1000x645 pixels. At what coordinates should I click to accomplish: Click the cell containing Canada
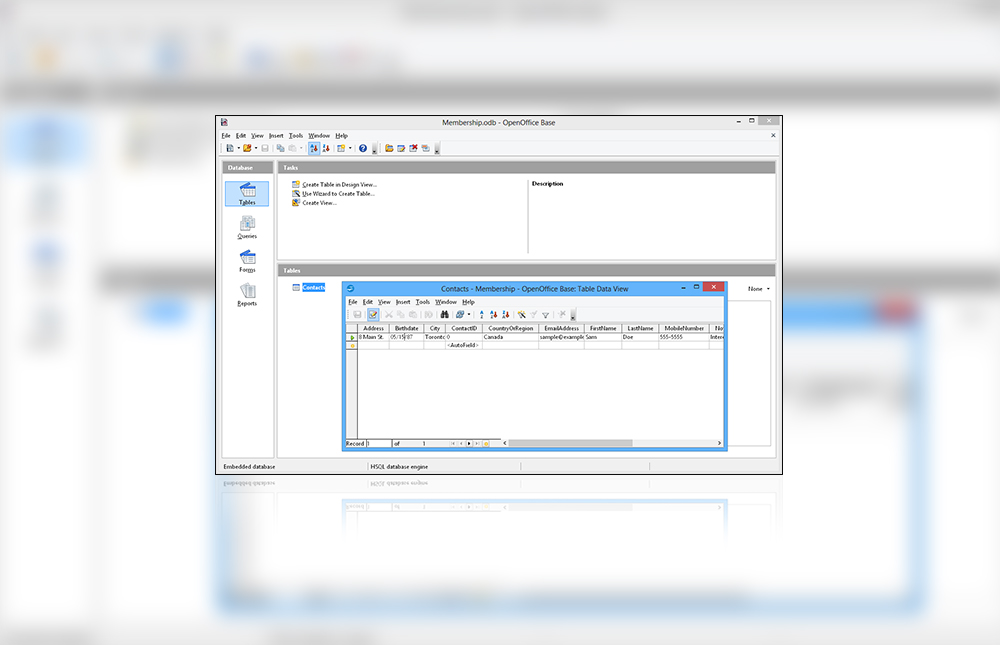(x=511, y=336)
